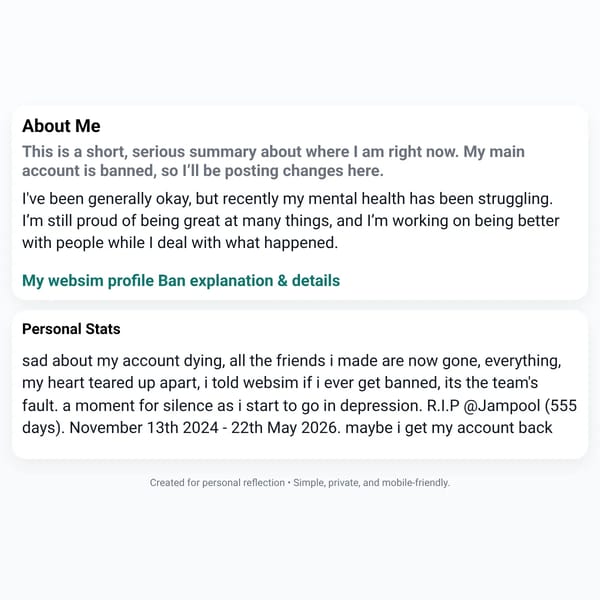The height and width of the screenshot is (600, 600).
Task: Click the "my heart teared up apart" phrase
Action: pos(111,383)
